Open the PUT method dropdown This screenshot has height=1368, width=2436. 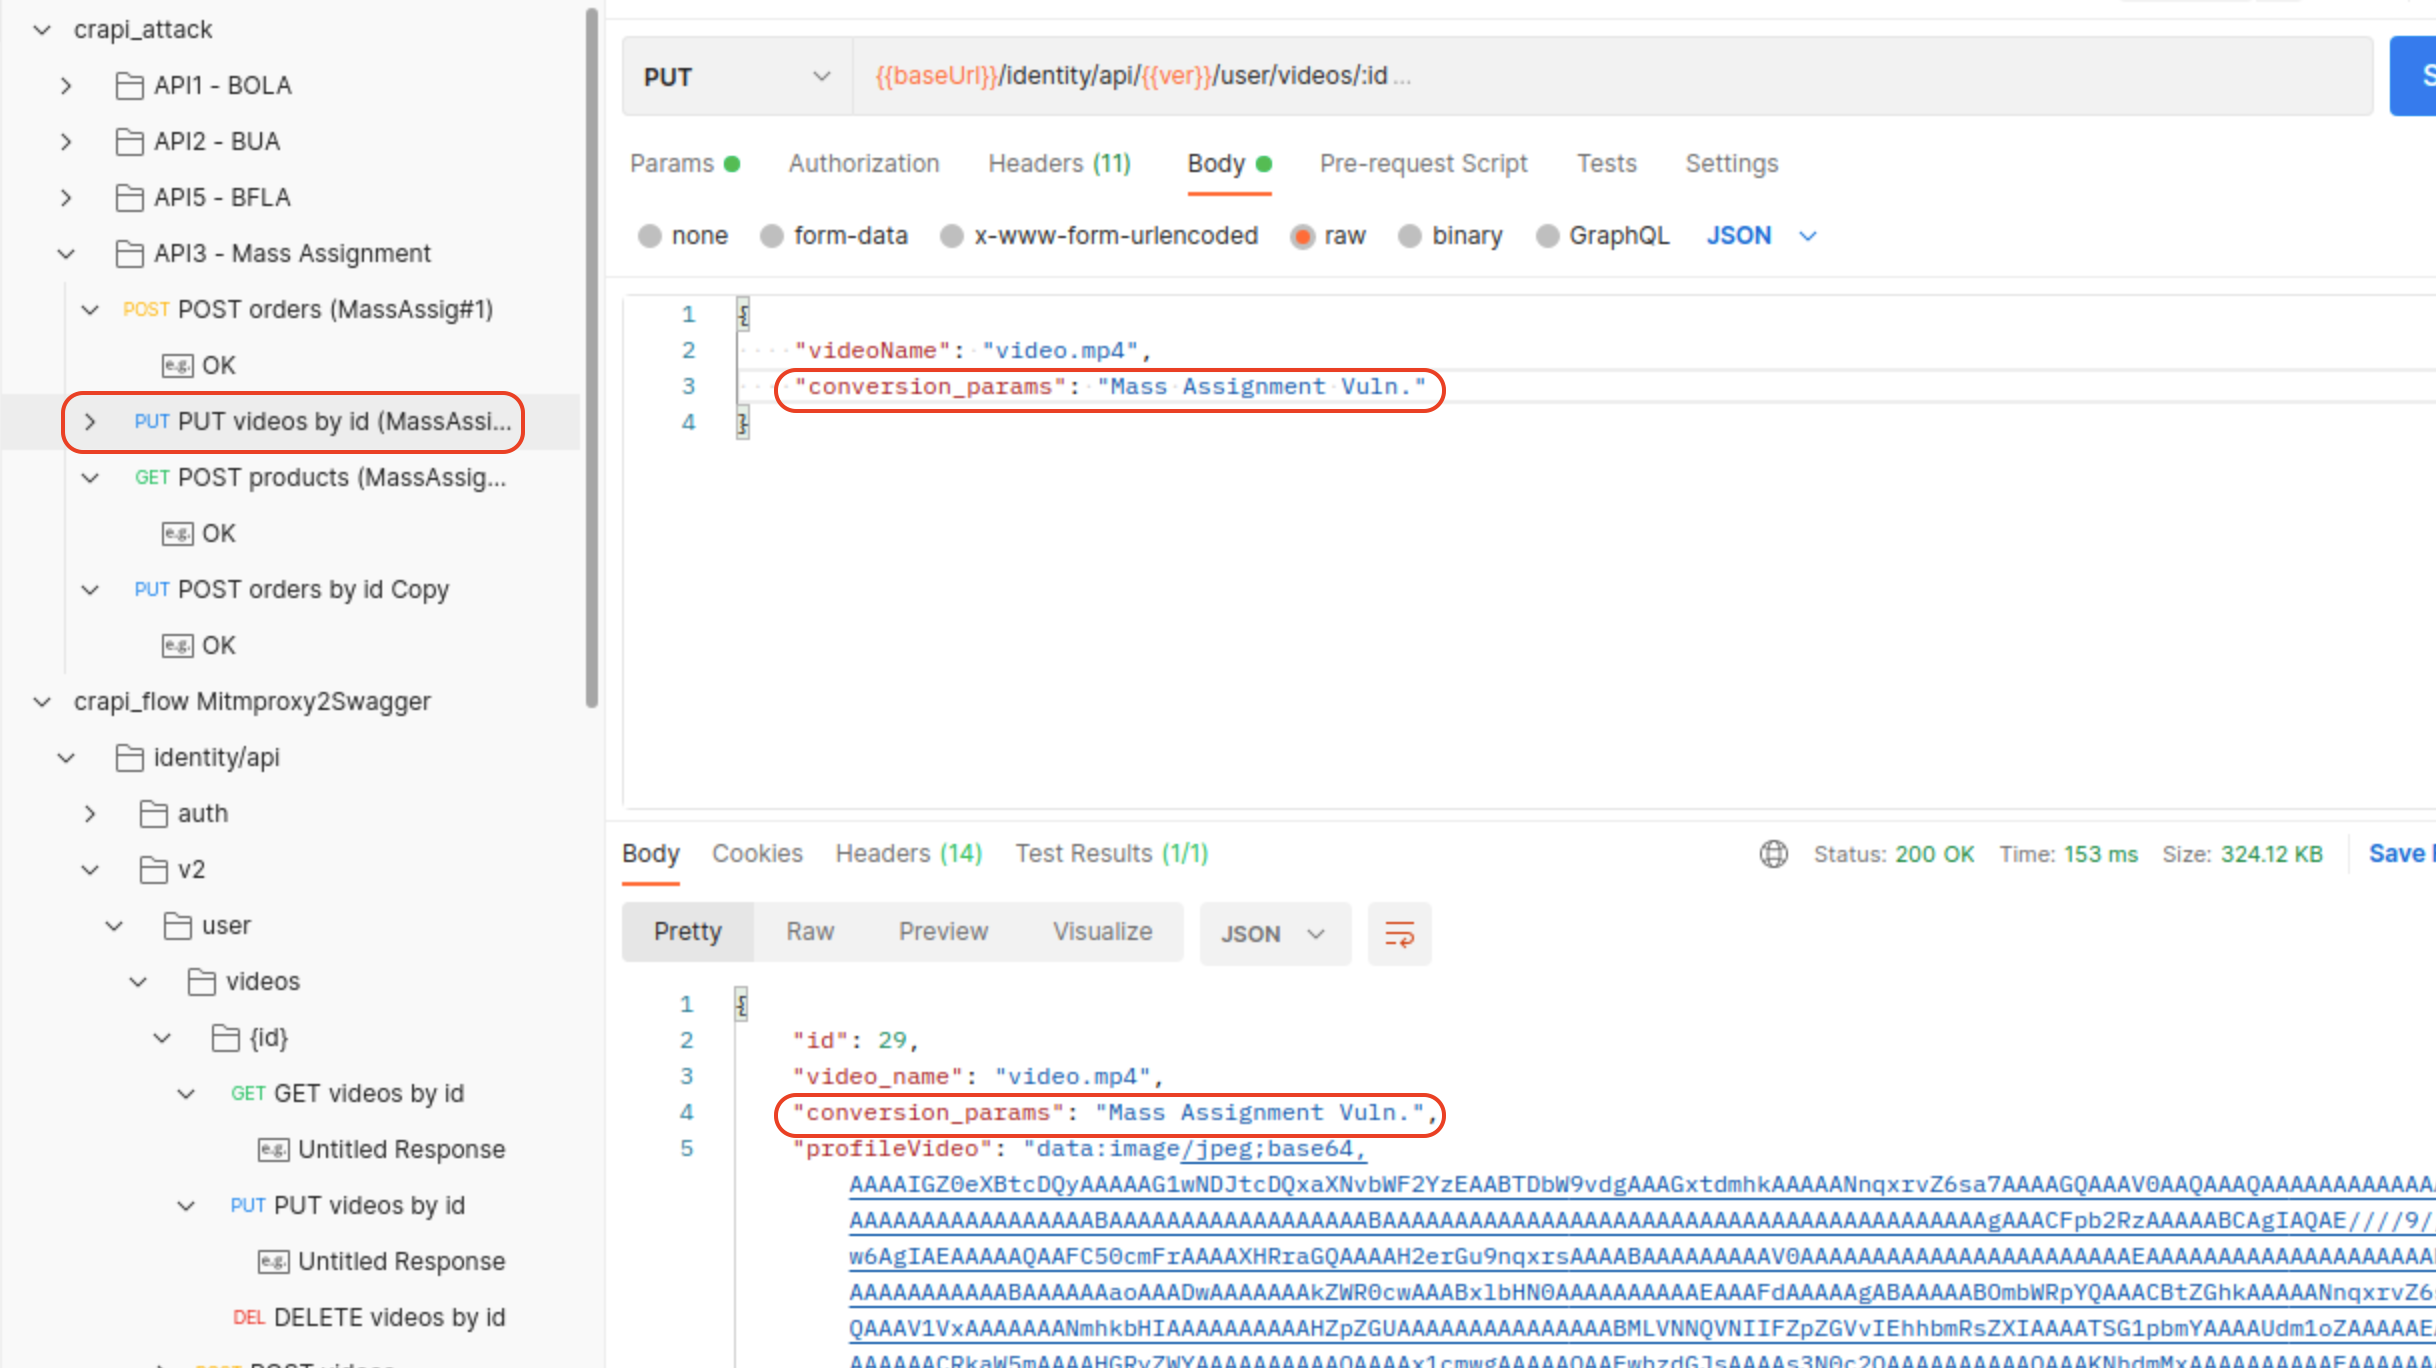(736, 77)
